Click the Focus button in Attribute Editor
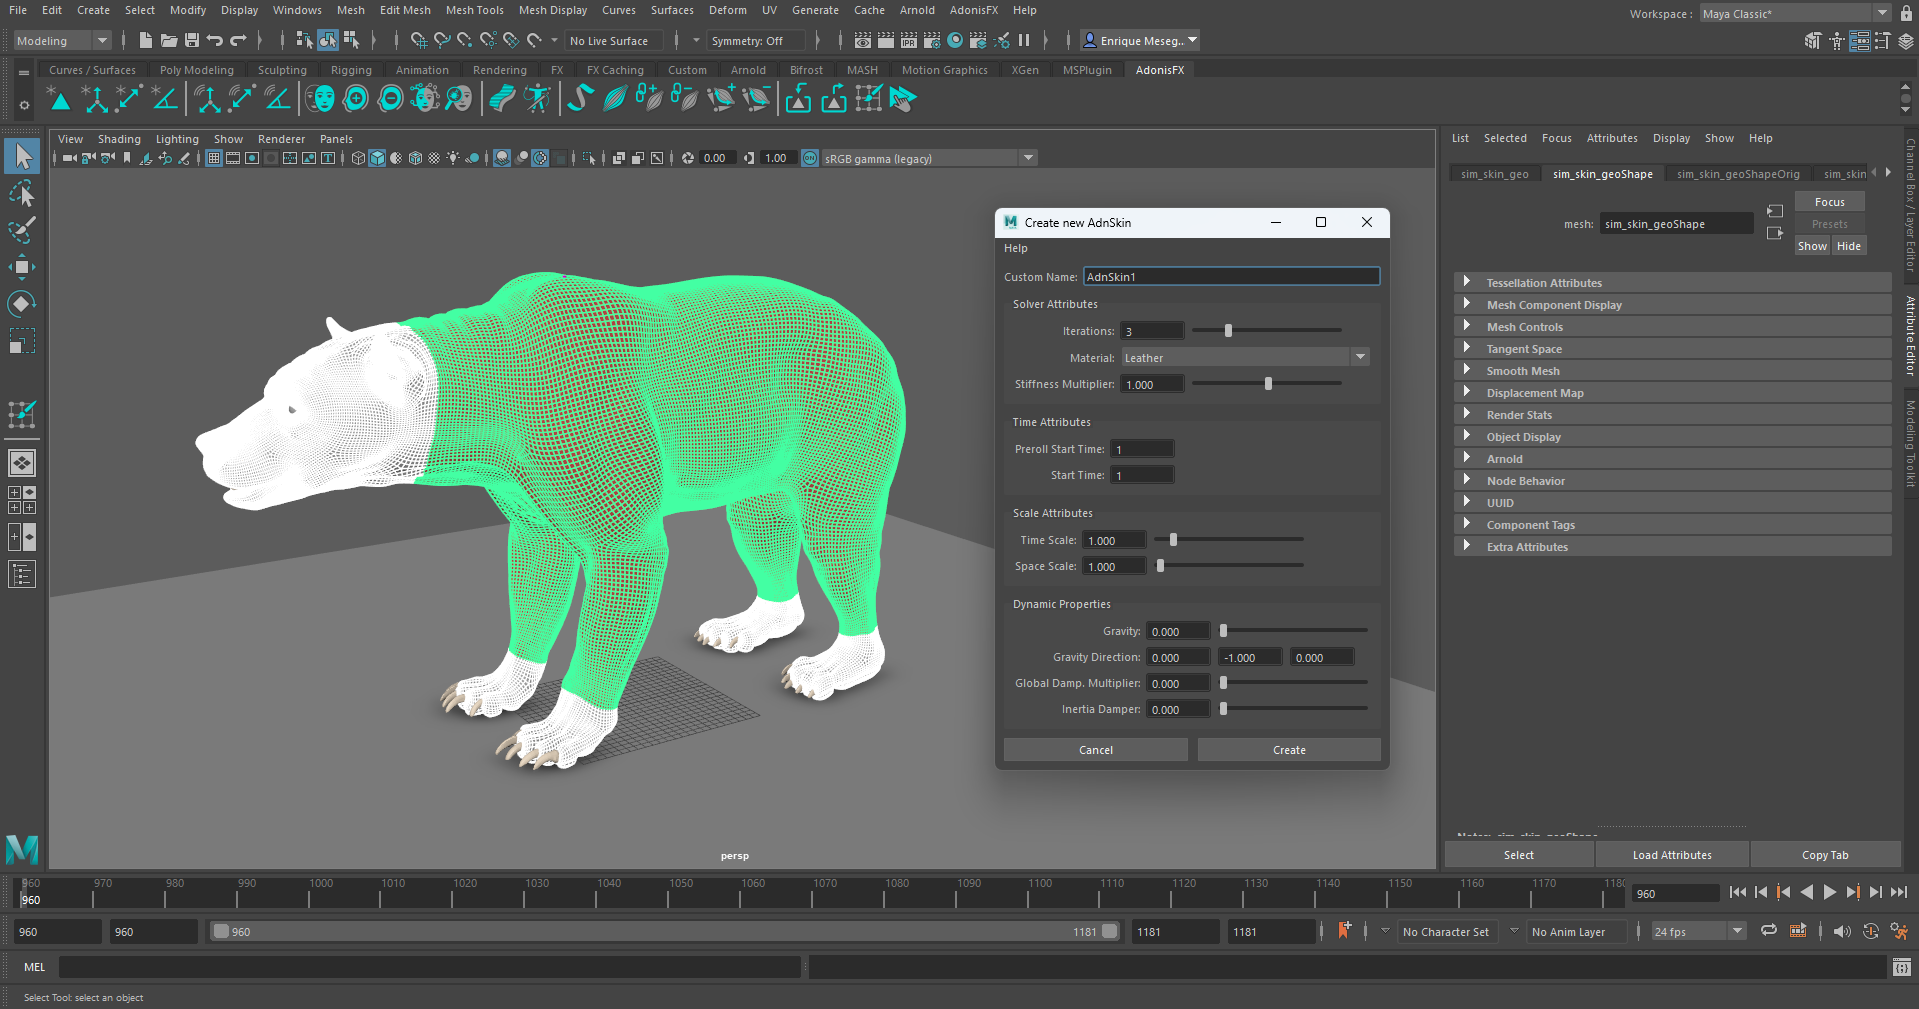 pos(1830,202)
